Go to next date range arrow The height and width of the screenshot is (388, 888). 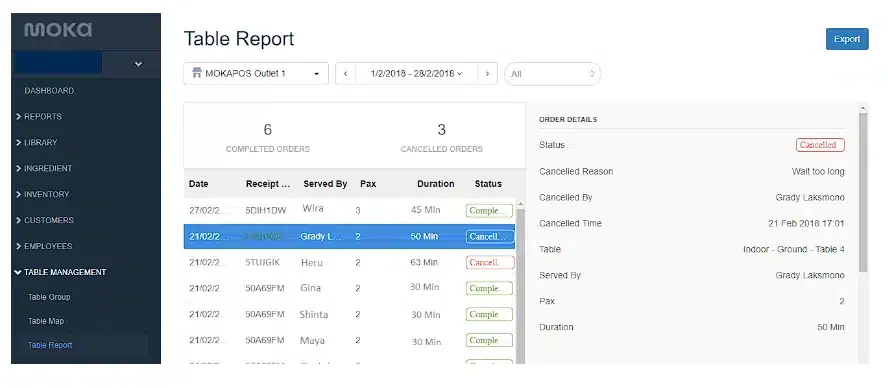(x=487, y=74)
